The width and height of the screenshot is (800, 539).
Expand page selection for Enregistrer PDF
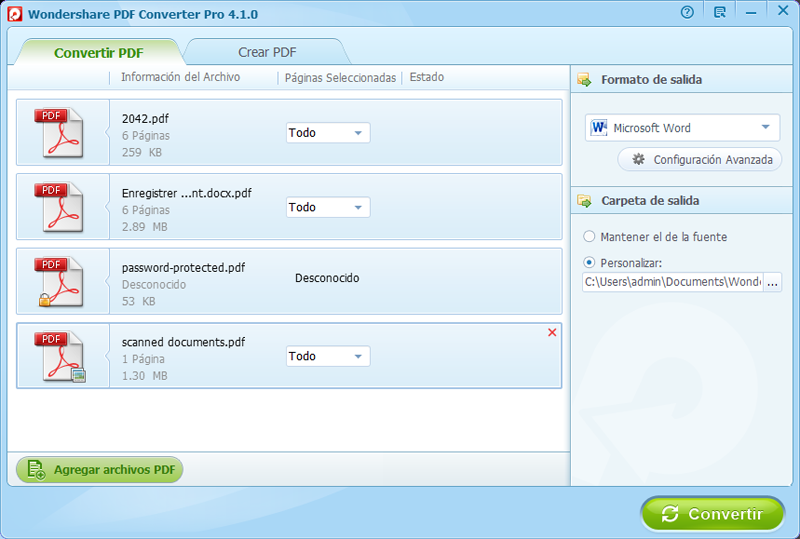(328, 208)
